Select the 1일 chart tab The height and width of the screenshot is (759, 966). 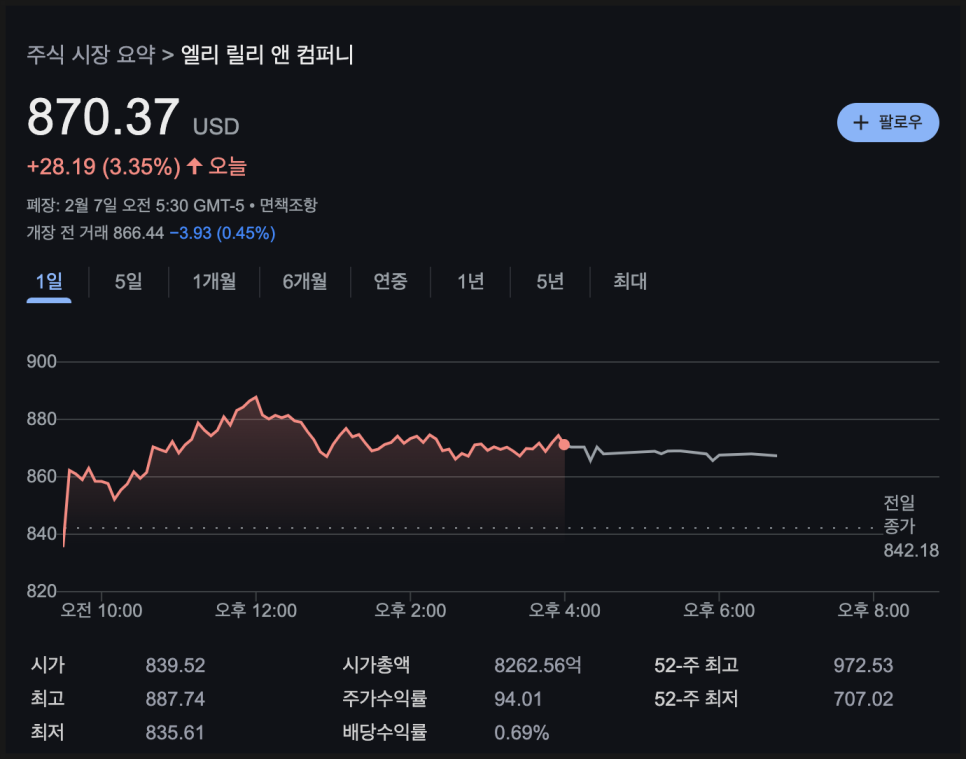click(49, 282)
